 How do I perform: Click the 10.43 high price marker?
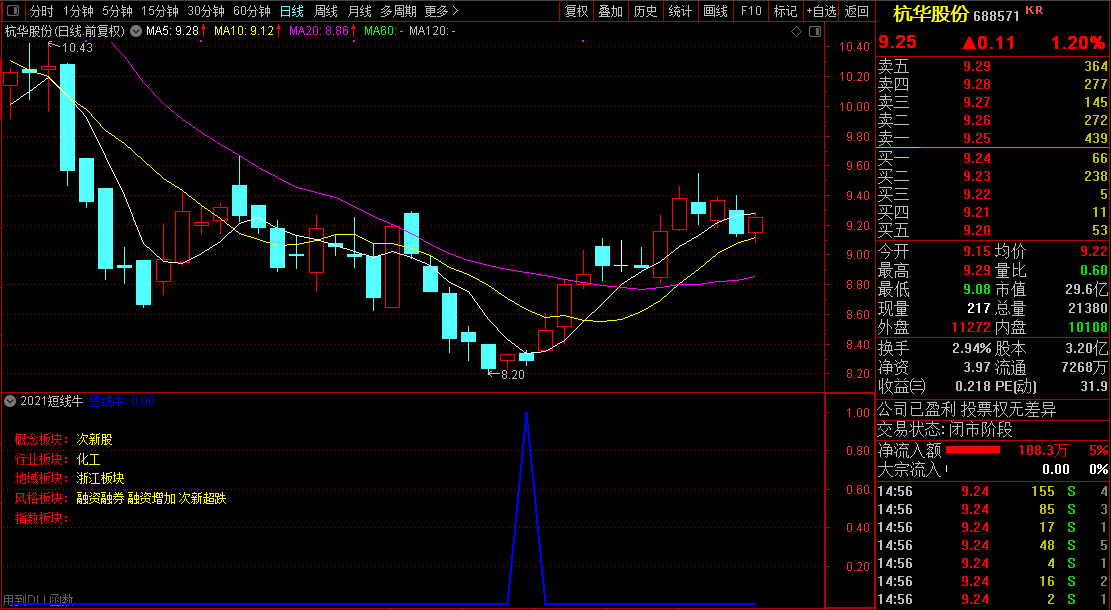pyautogui.click(x=77, y=47)
